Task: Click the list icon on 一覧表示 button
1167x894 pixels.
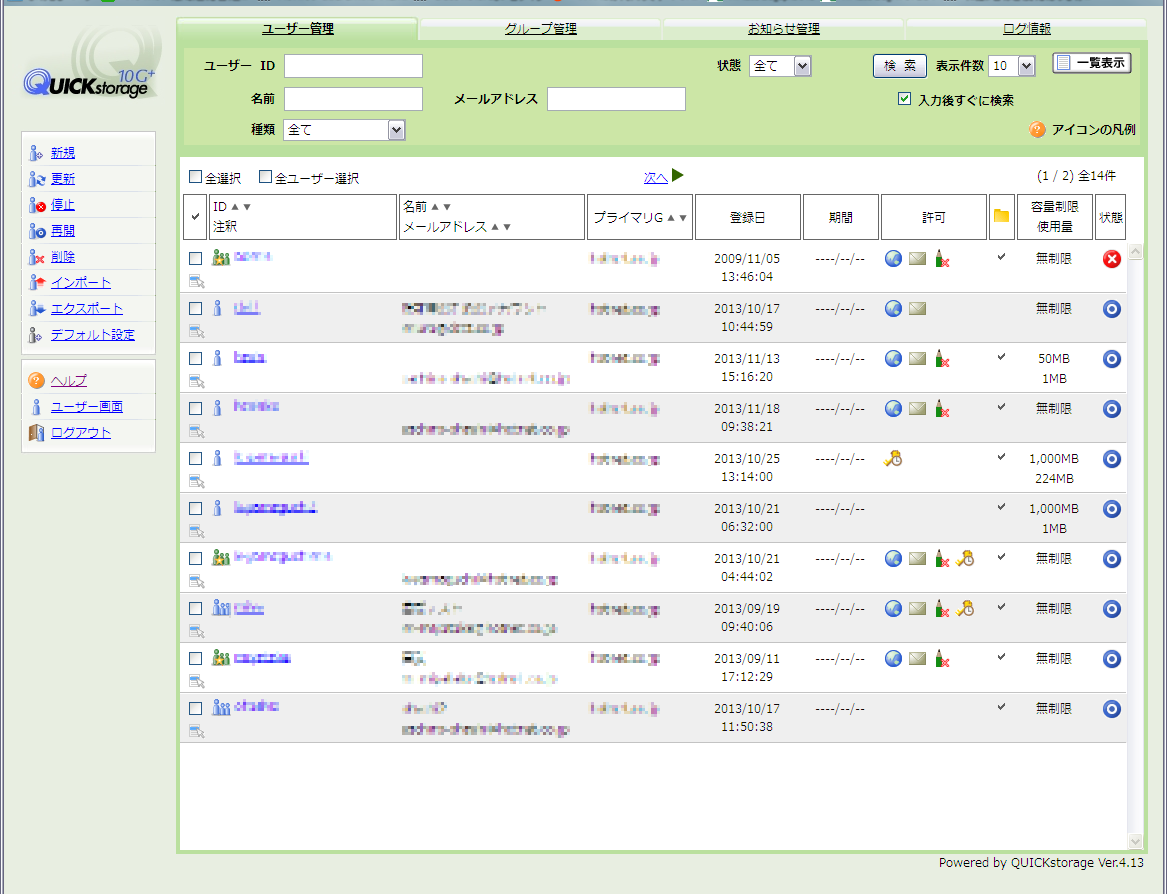Action: point(1064,63)
